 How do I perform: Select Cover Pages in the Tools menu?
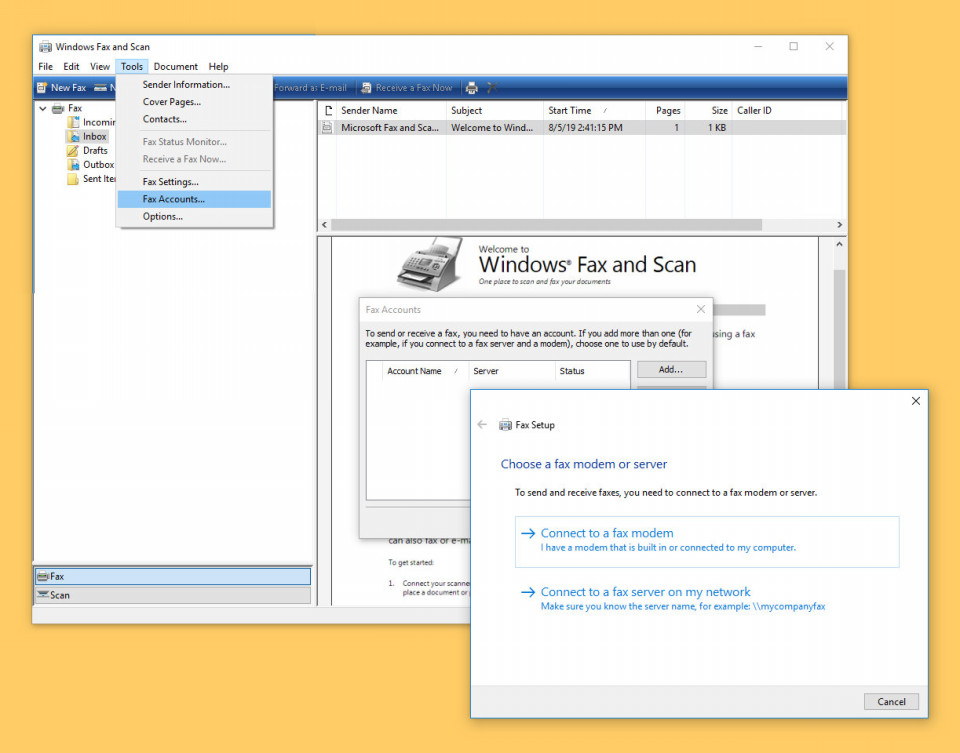[171, 102]
